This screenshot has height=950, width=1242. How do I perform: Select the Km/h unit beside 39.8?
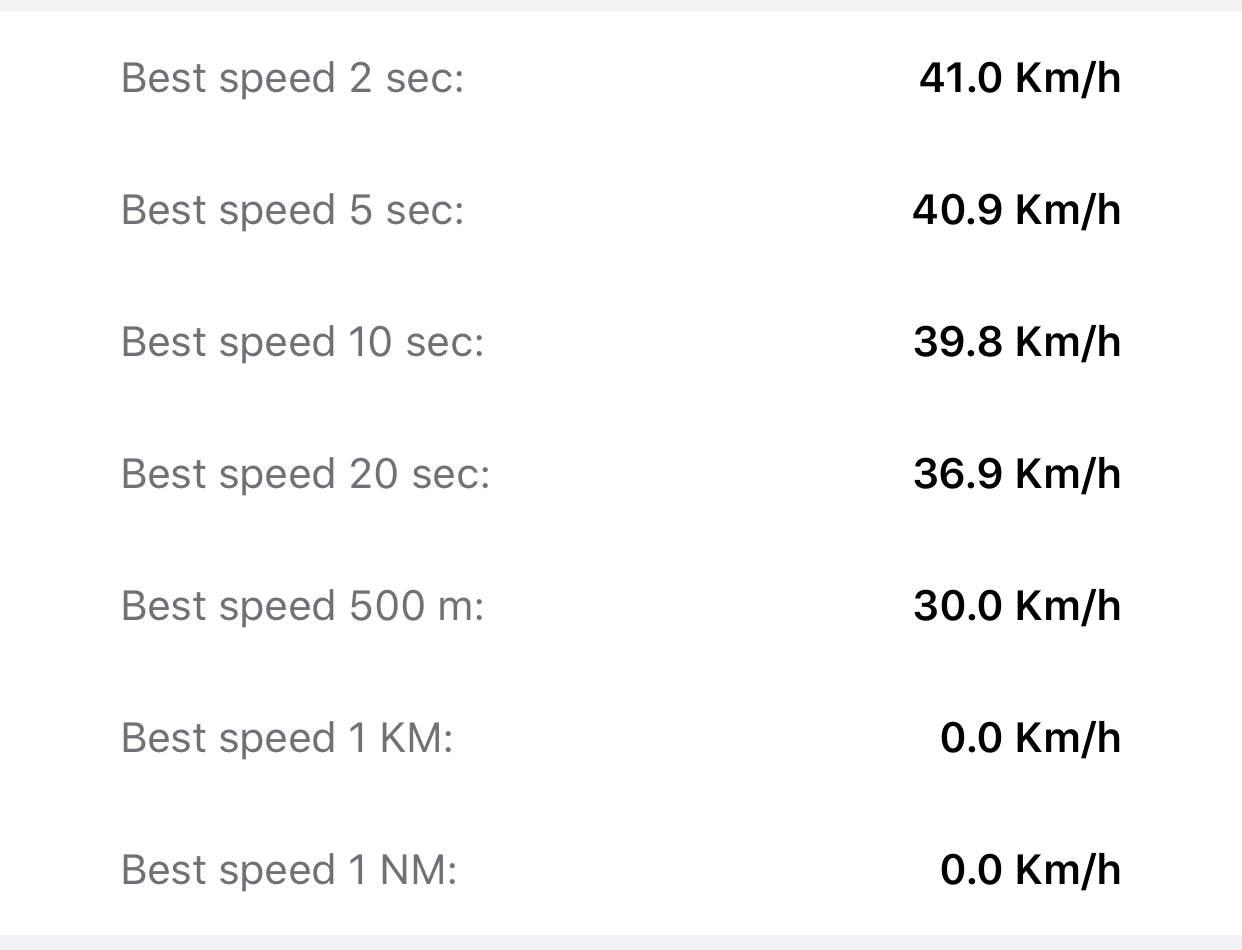coord(1068,342)
